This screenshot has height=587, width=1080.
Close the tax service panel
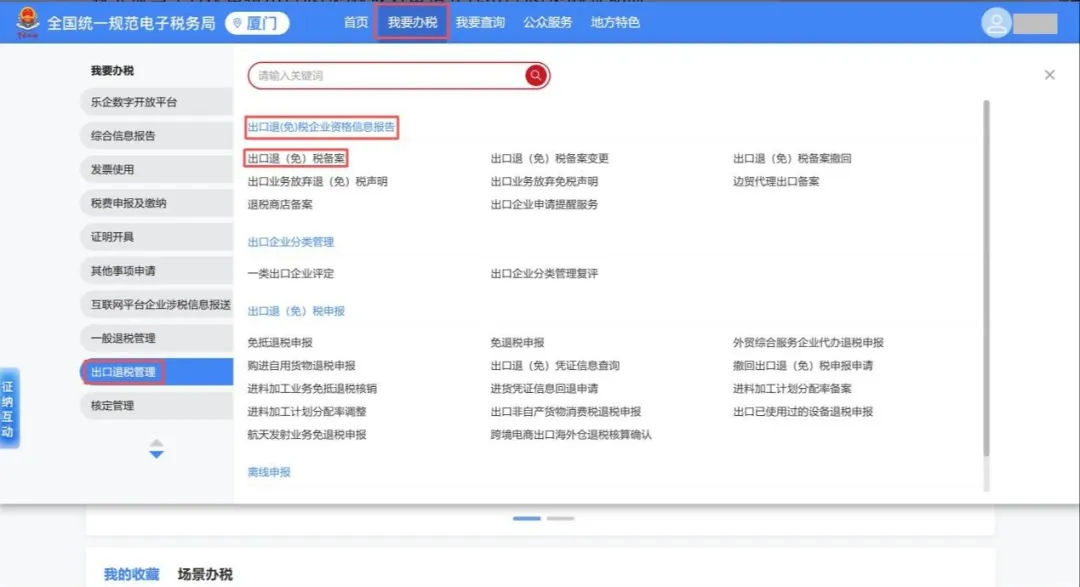point(1049,74)
